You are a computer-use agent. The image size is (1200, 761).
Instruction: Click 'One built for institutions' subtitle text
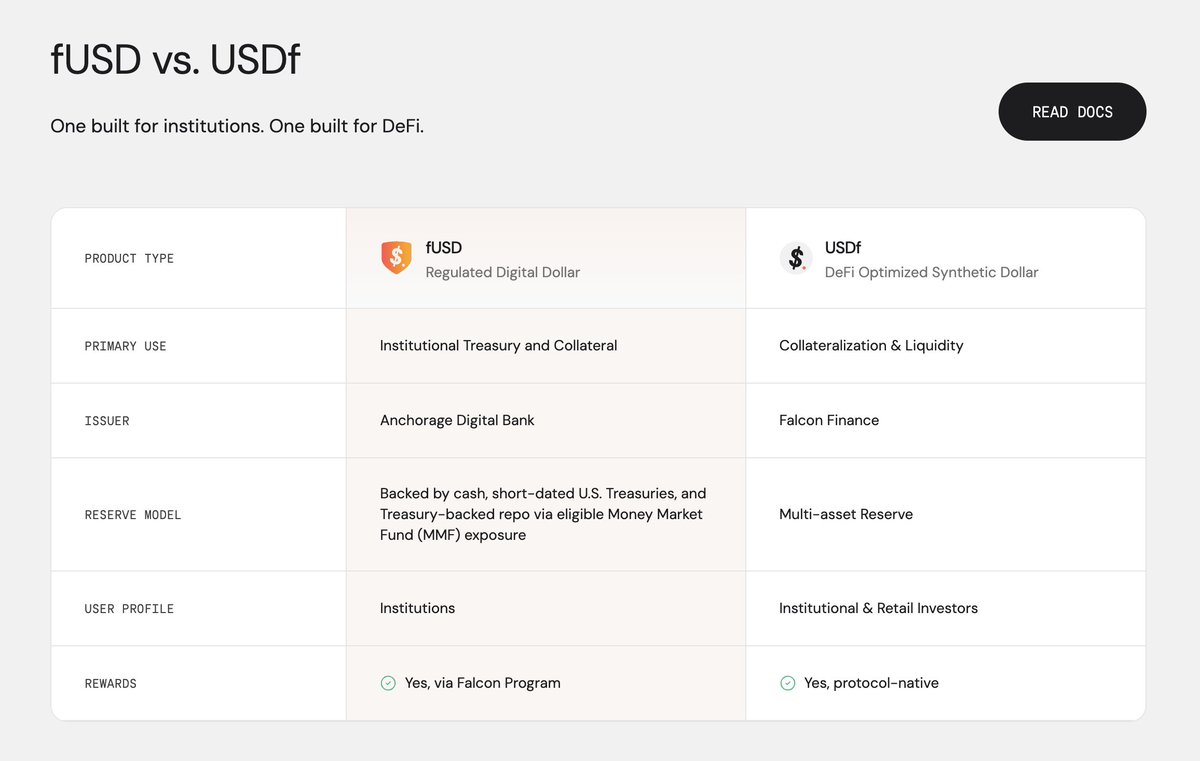(237, 127)
